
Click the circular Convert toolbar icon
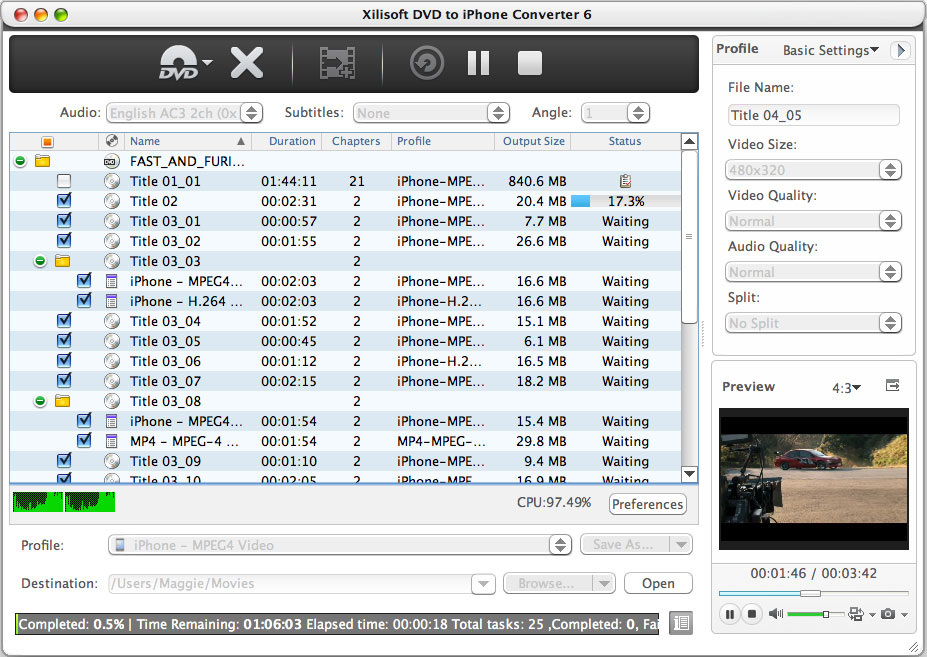[427, 63]
